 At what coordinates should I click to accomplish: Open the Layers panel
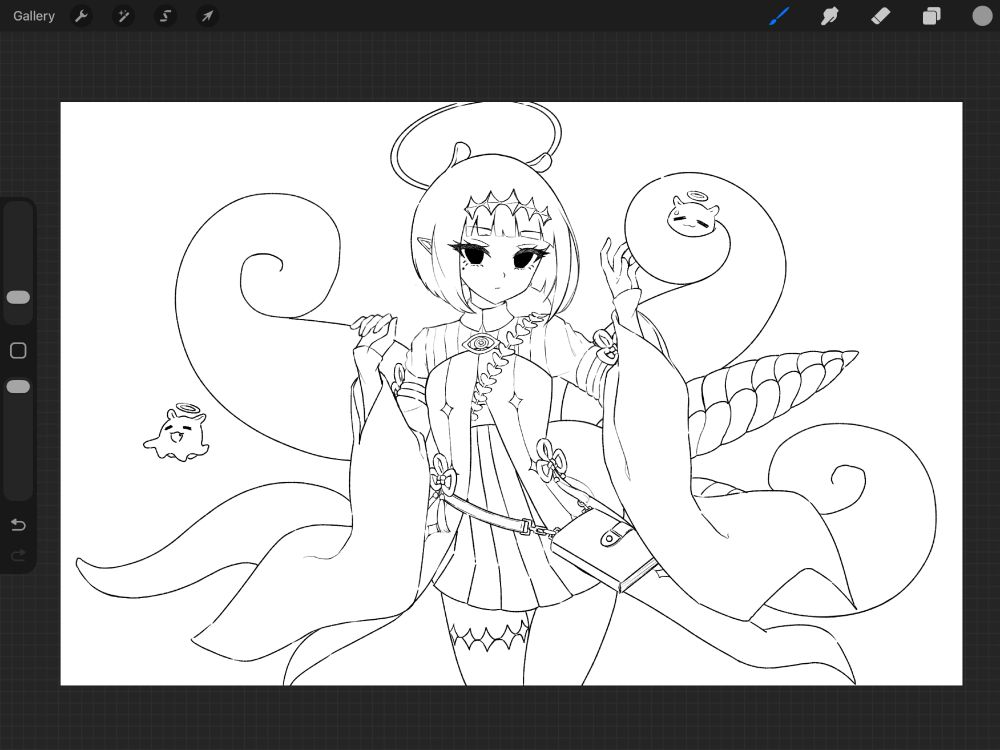[931, 16]
